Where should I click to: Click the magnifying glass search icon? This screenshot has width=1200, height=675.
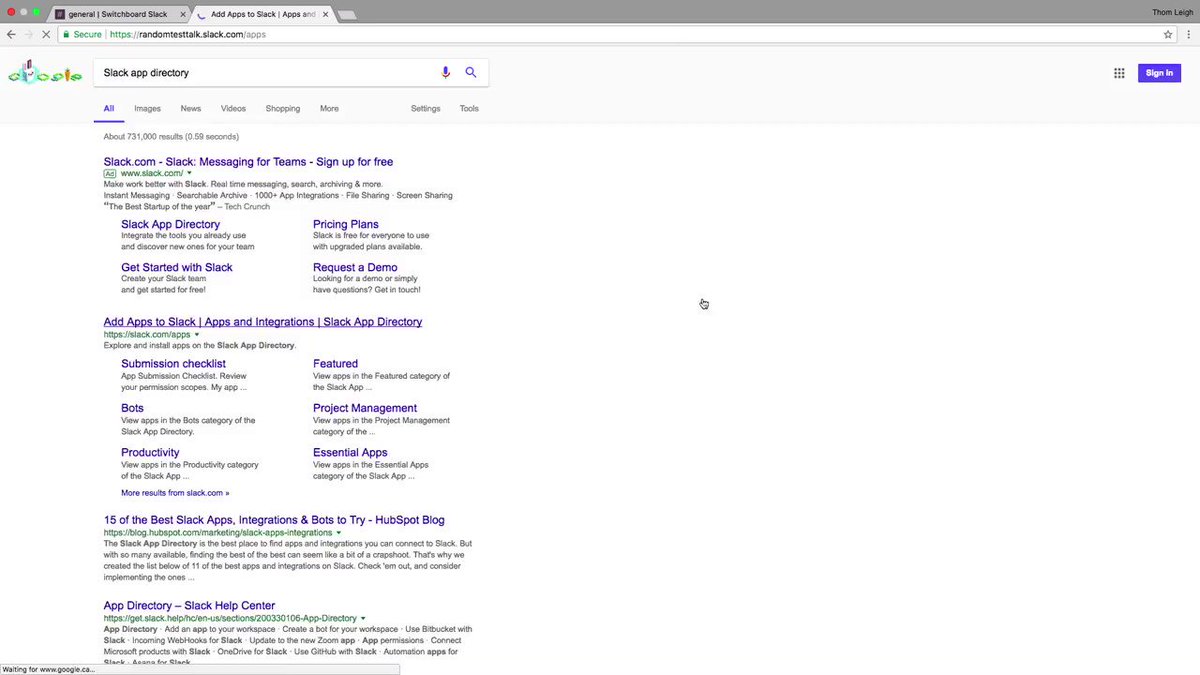(x=471, y=73)
